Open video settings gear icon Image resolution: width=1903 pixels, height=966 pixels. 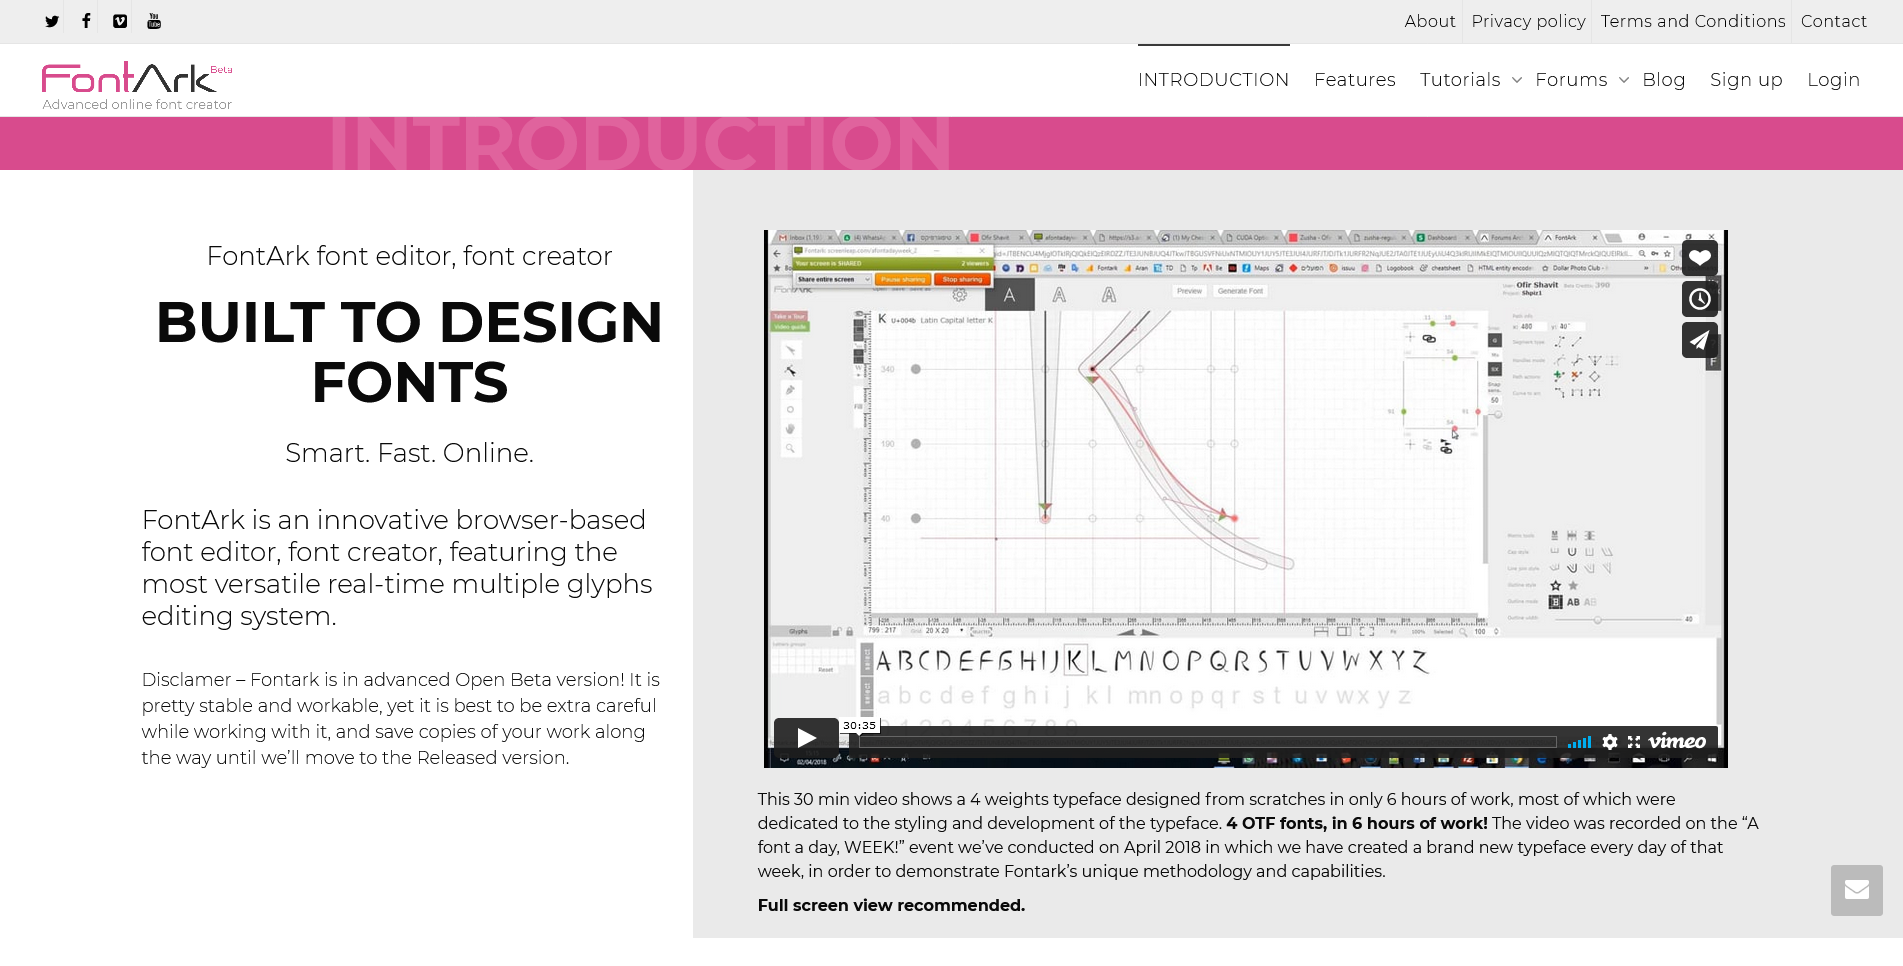(x=1610, y=742)
